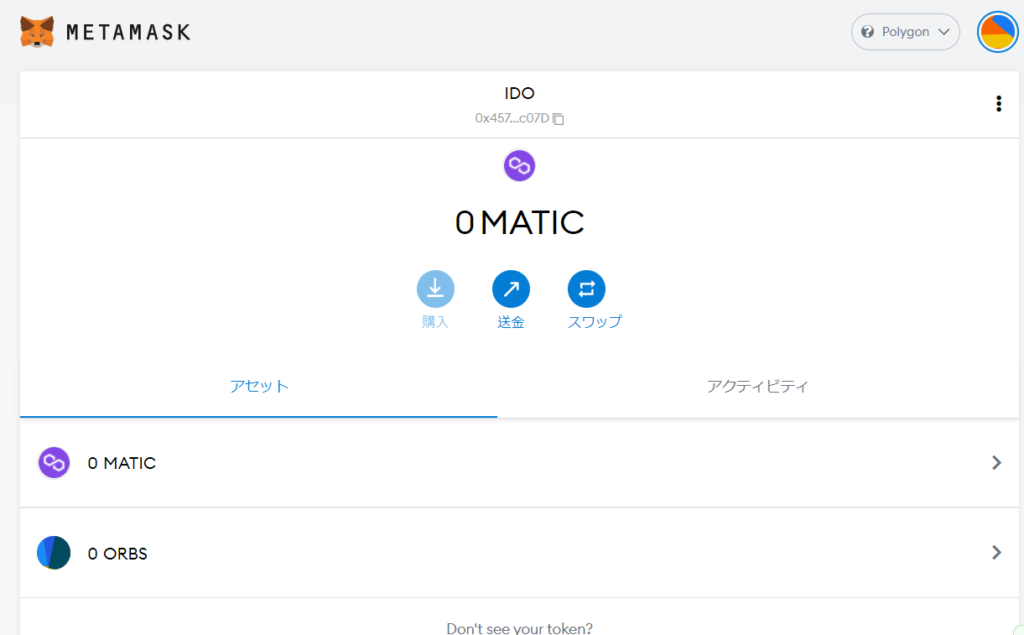This screenshot has width=1024, height=635.
Task: Click the MetaMask fox logo
Action: 37,32
